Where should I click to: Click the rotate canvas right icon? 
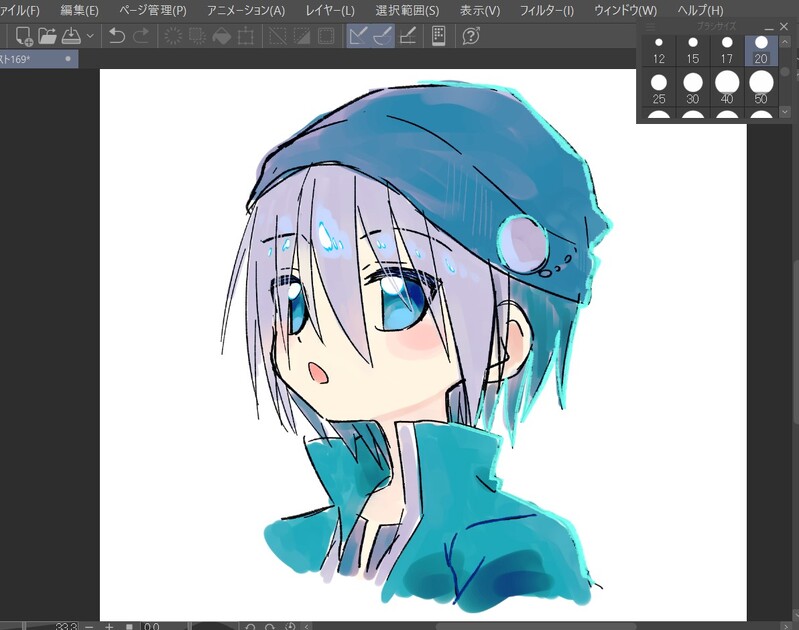pyautogui.click(x=270, y=626)
